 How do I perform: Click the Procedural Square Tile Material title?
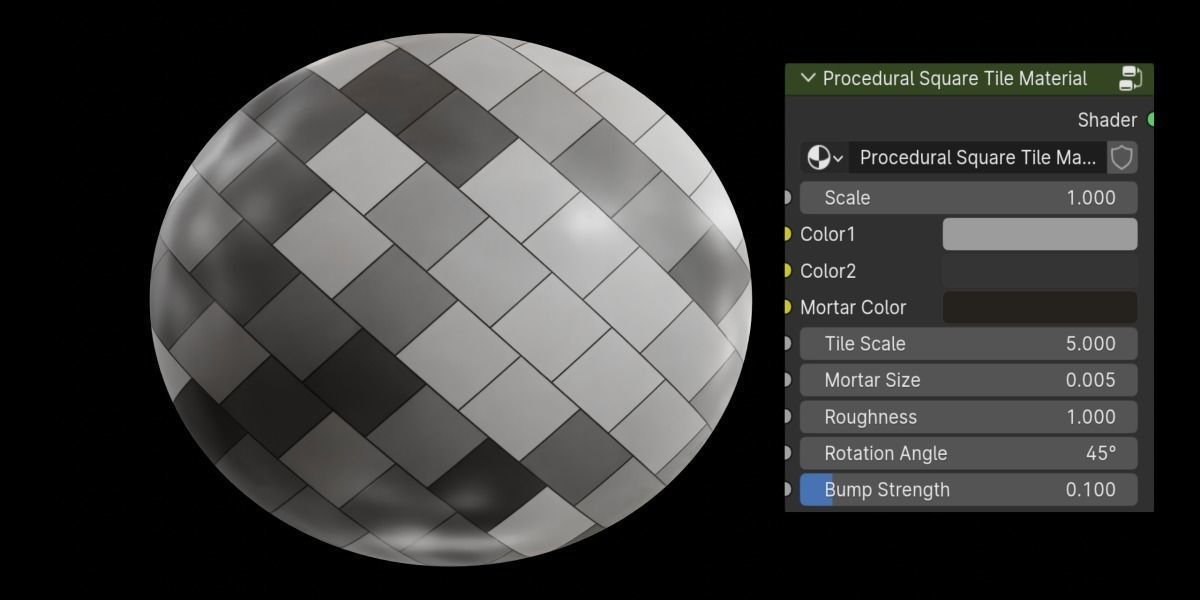point(955,78)
